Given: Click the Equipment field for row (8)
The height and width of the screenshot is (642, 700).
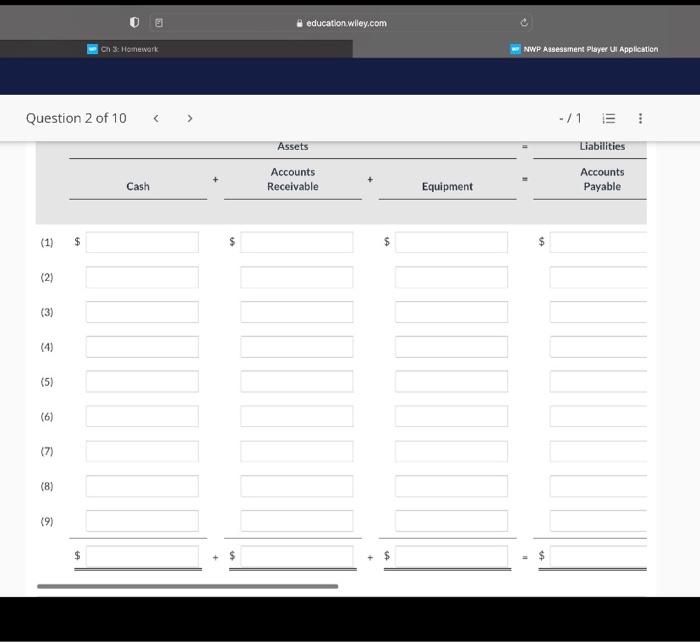Looking at the screenshot, I should point(451,486).
